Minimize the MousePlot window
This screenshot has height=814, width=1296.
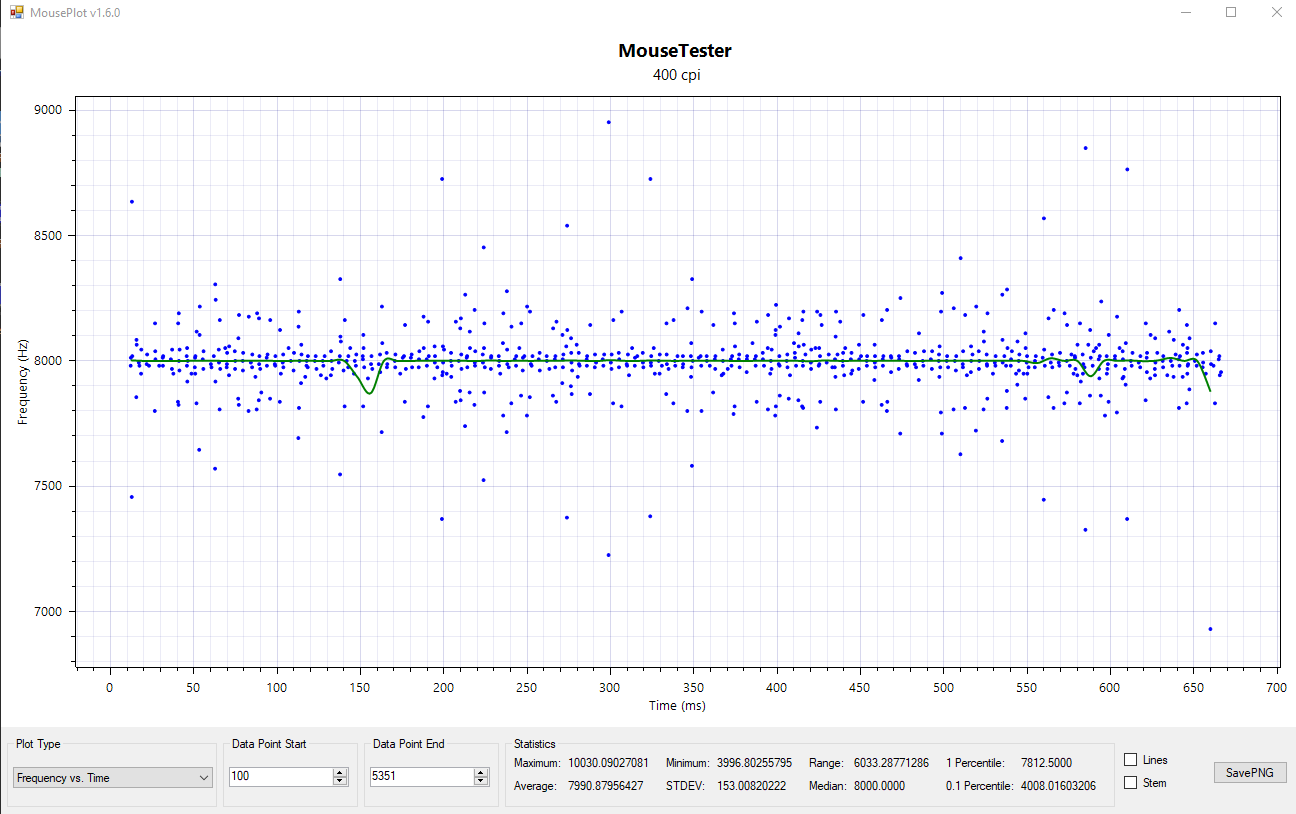[1186, 12]
